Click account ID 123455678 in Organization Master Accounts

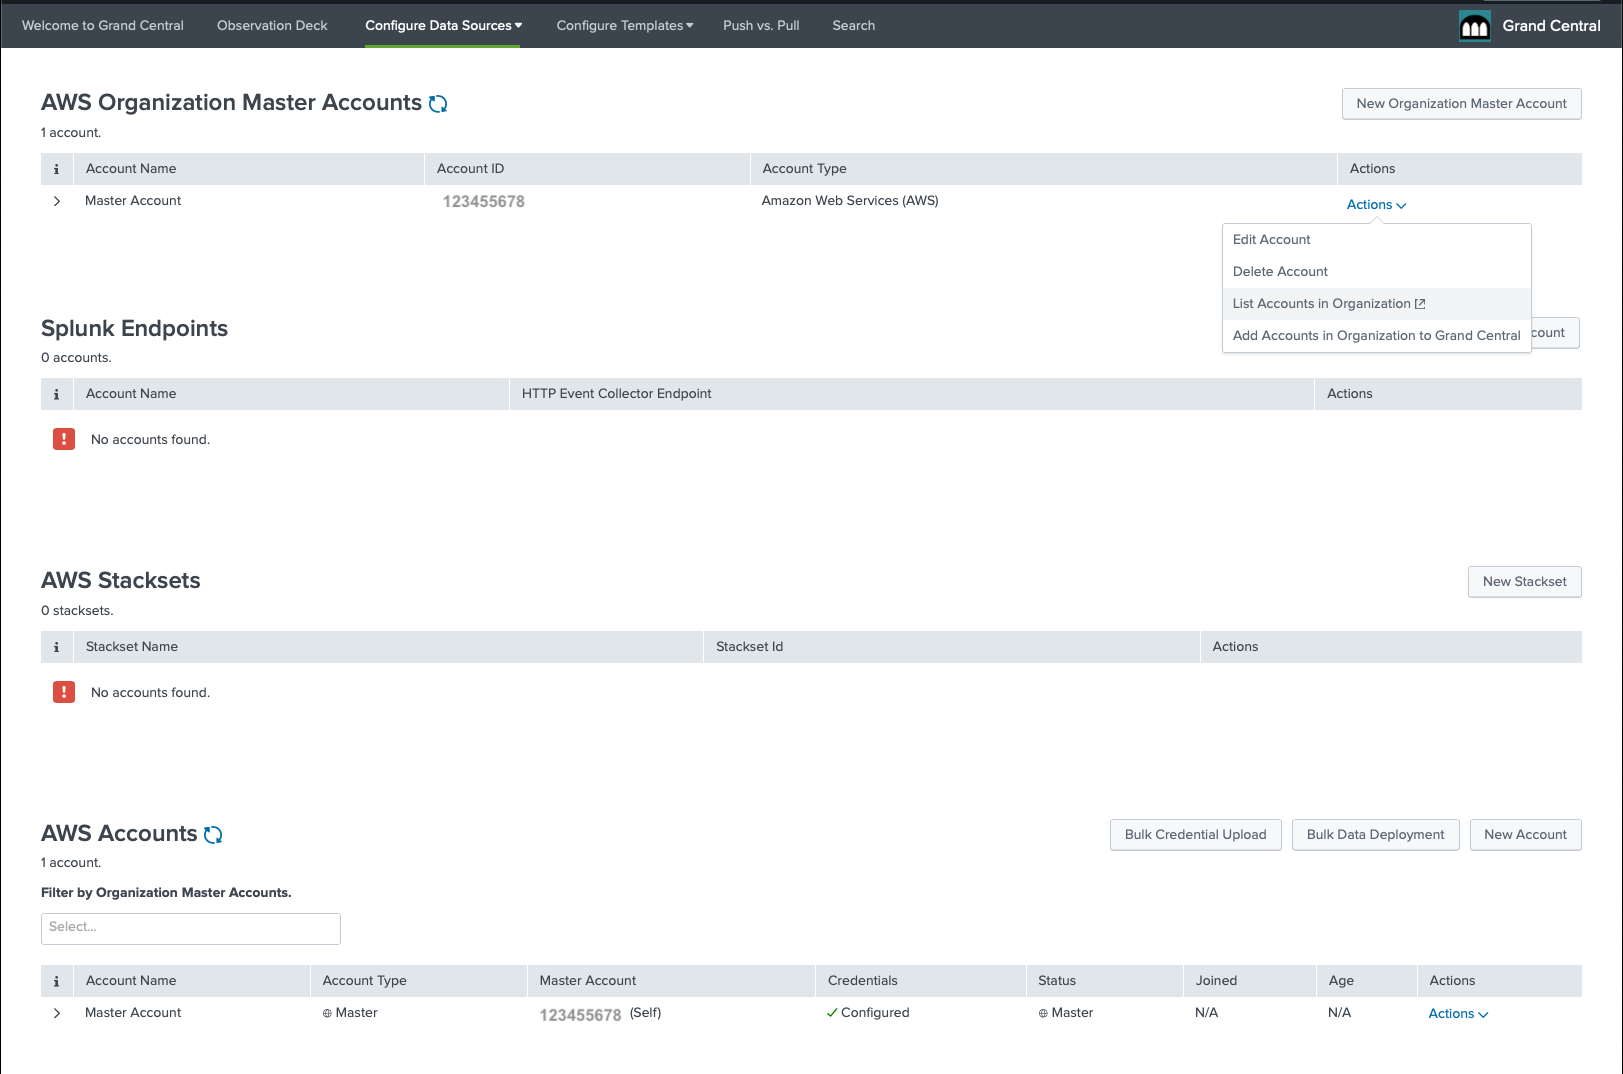coord(484,202)
